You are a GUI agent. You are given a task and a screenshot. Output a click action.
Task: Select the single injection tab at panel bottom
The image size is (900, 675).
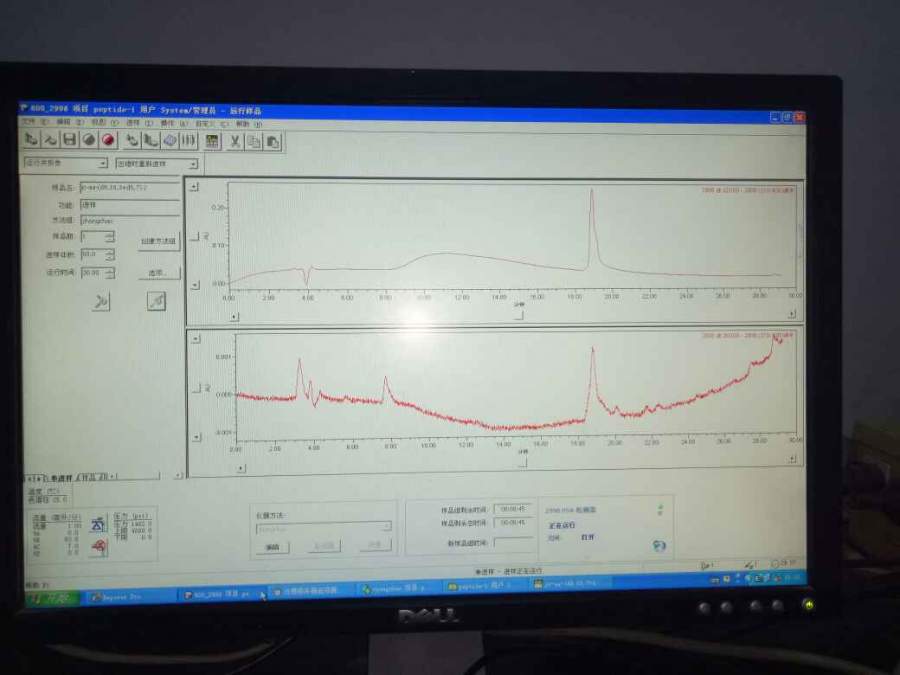coord(61,478)
